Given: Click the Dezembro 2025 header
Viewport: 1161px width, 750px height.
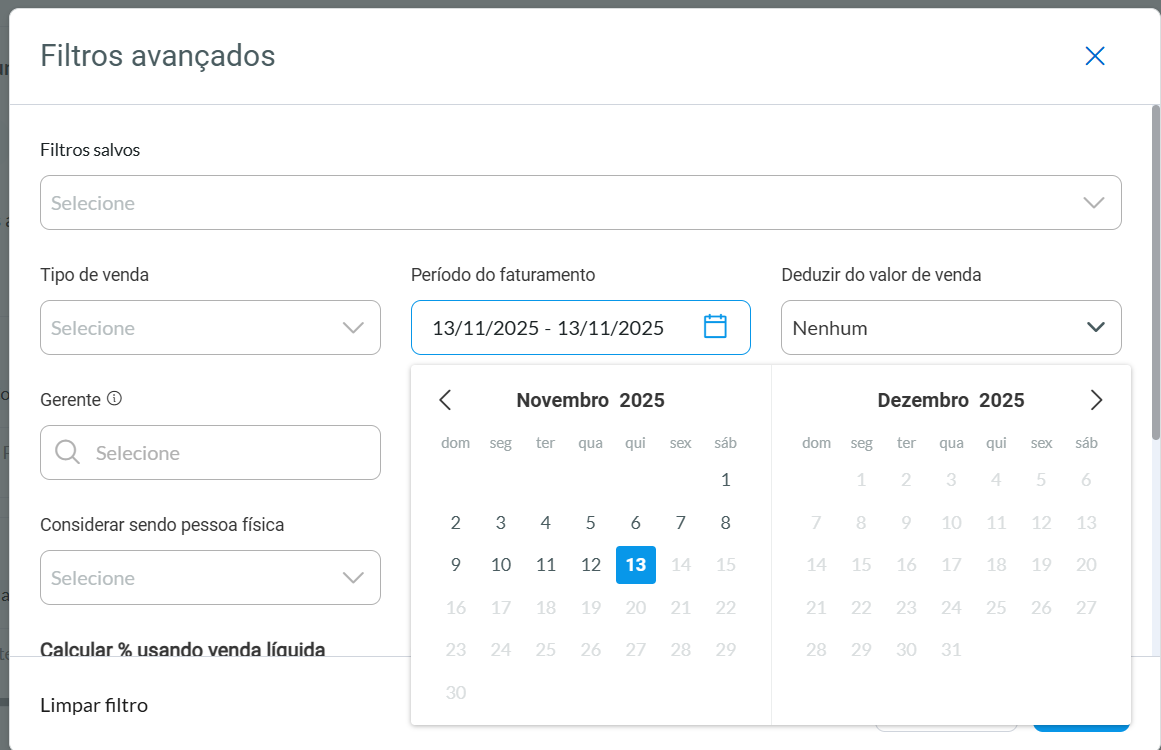Looking at the screenshot, I should point(950,400).
